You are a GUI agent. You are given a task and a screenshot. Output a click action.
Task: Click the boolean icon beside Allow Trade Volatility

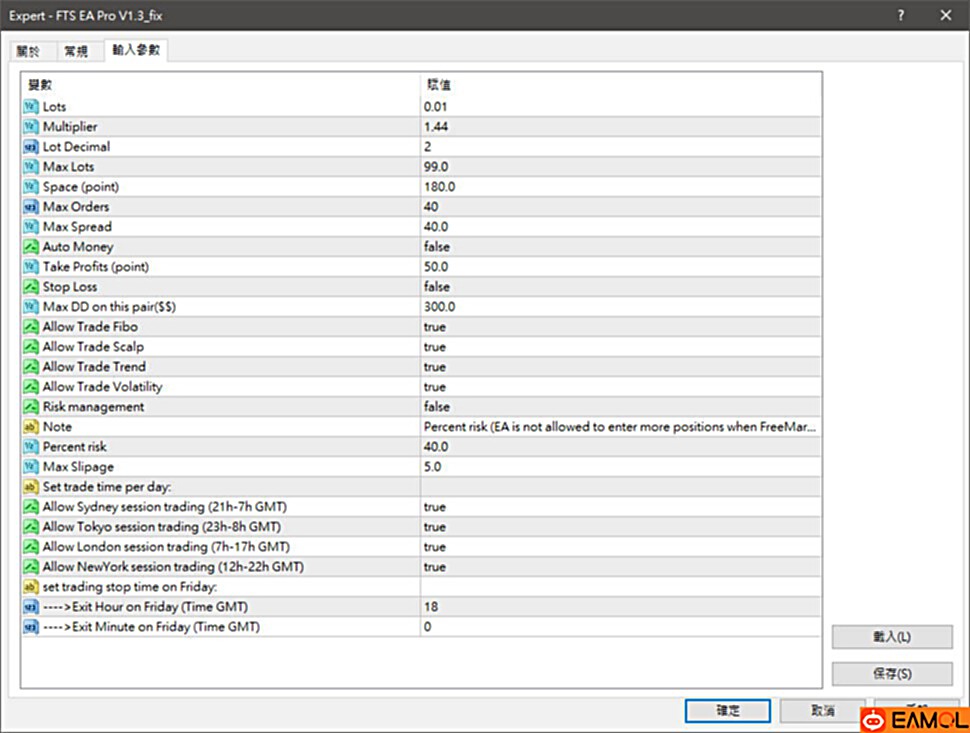point(31,387)
